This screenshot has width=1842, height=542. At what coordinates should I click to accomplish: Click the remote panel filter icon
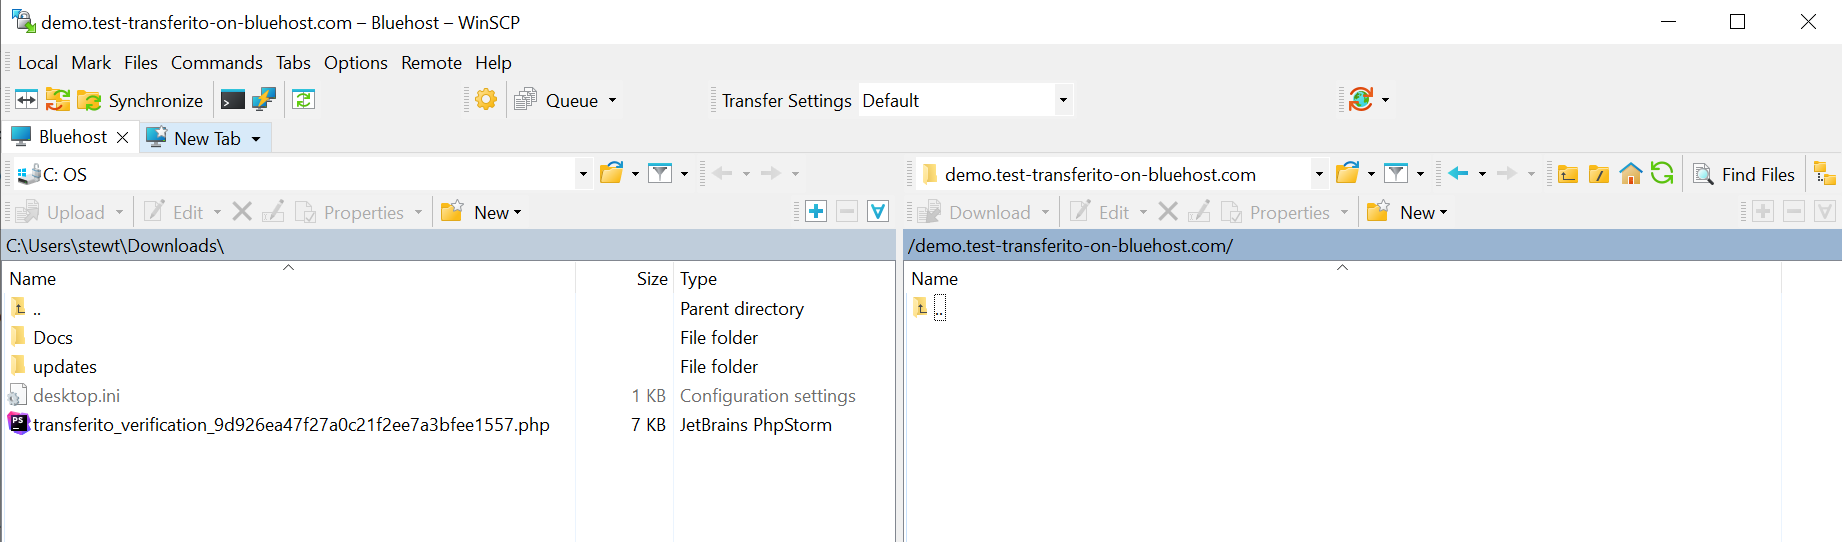click(1396, 173)
